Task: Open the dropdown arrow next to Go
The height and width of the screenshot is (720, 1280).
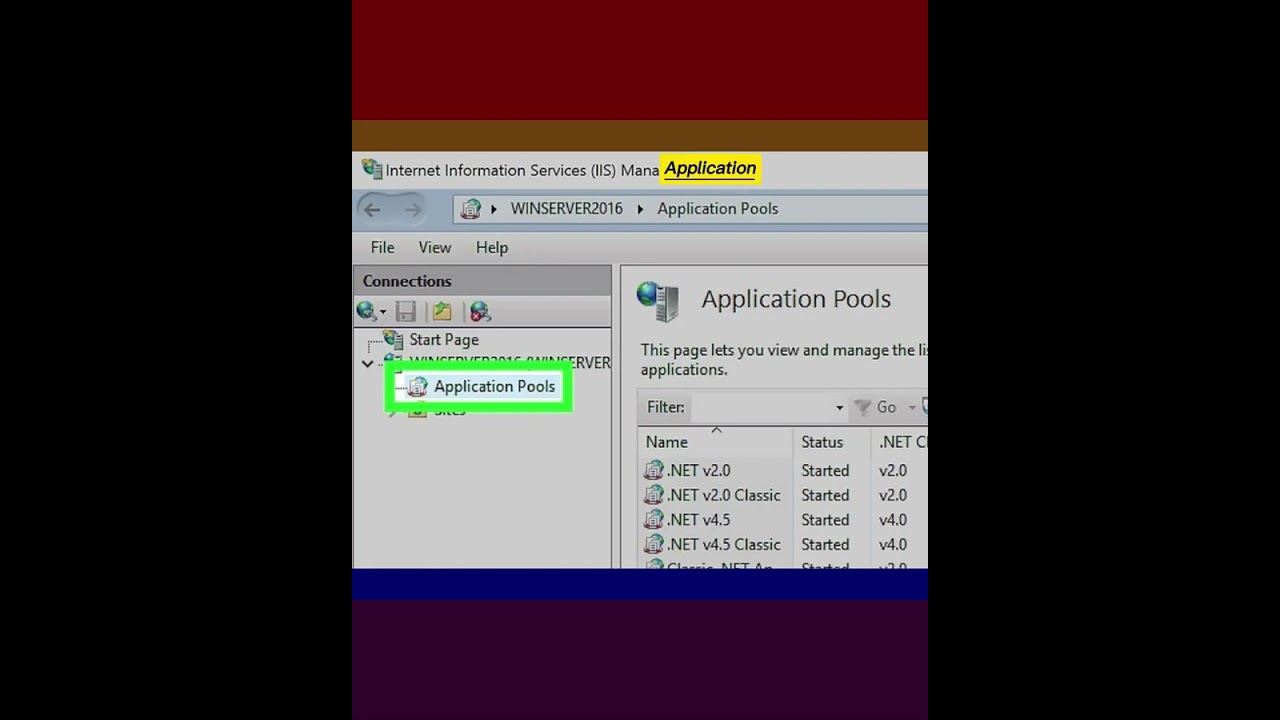Action: [x=912, y=407]
